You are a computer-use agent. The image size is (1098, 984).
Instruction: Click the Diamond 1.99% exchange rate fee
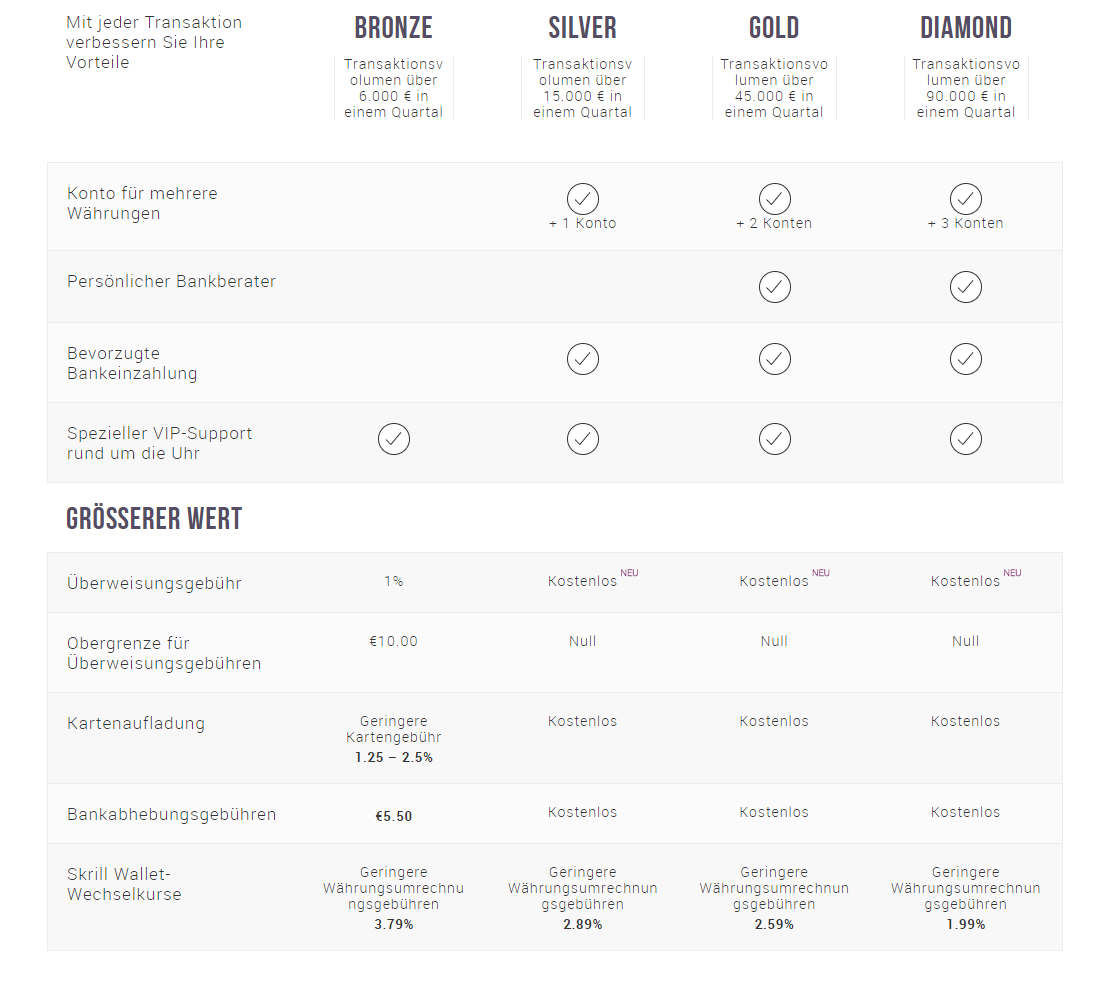tap(966, 924)
